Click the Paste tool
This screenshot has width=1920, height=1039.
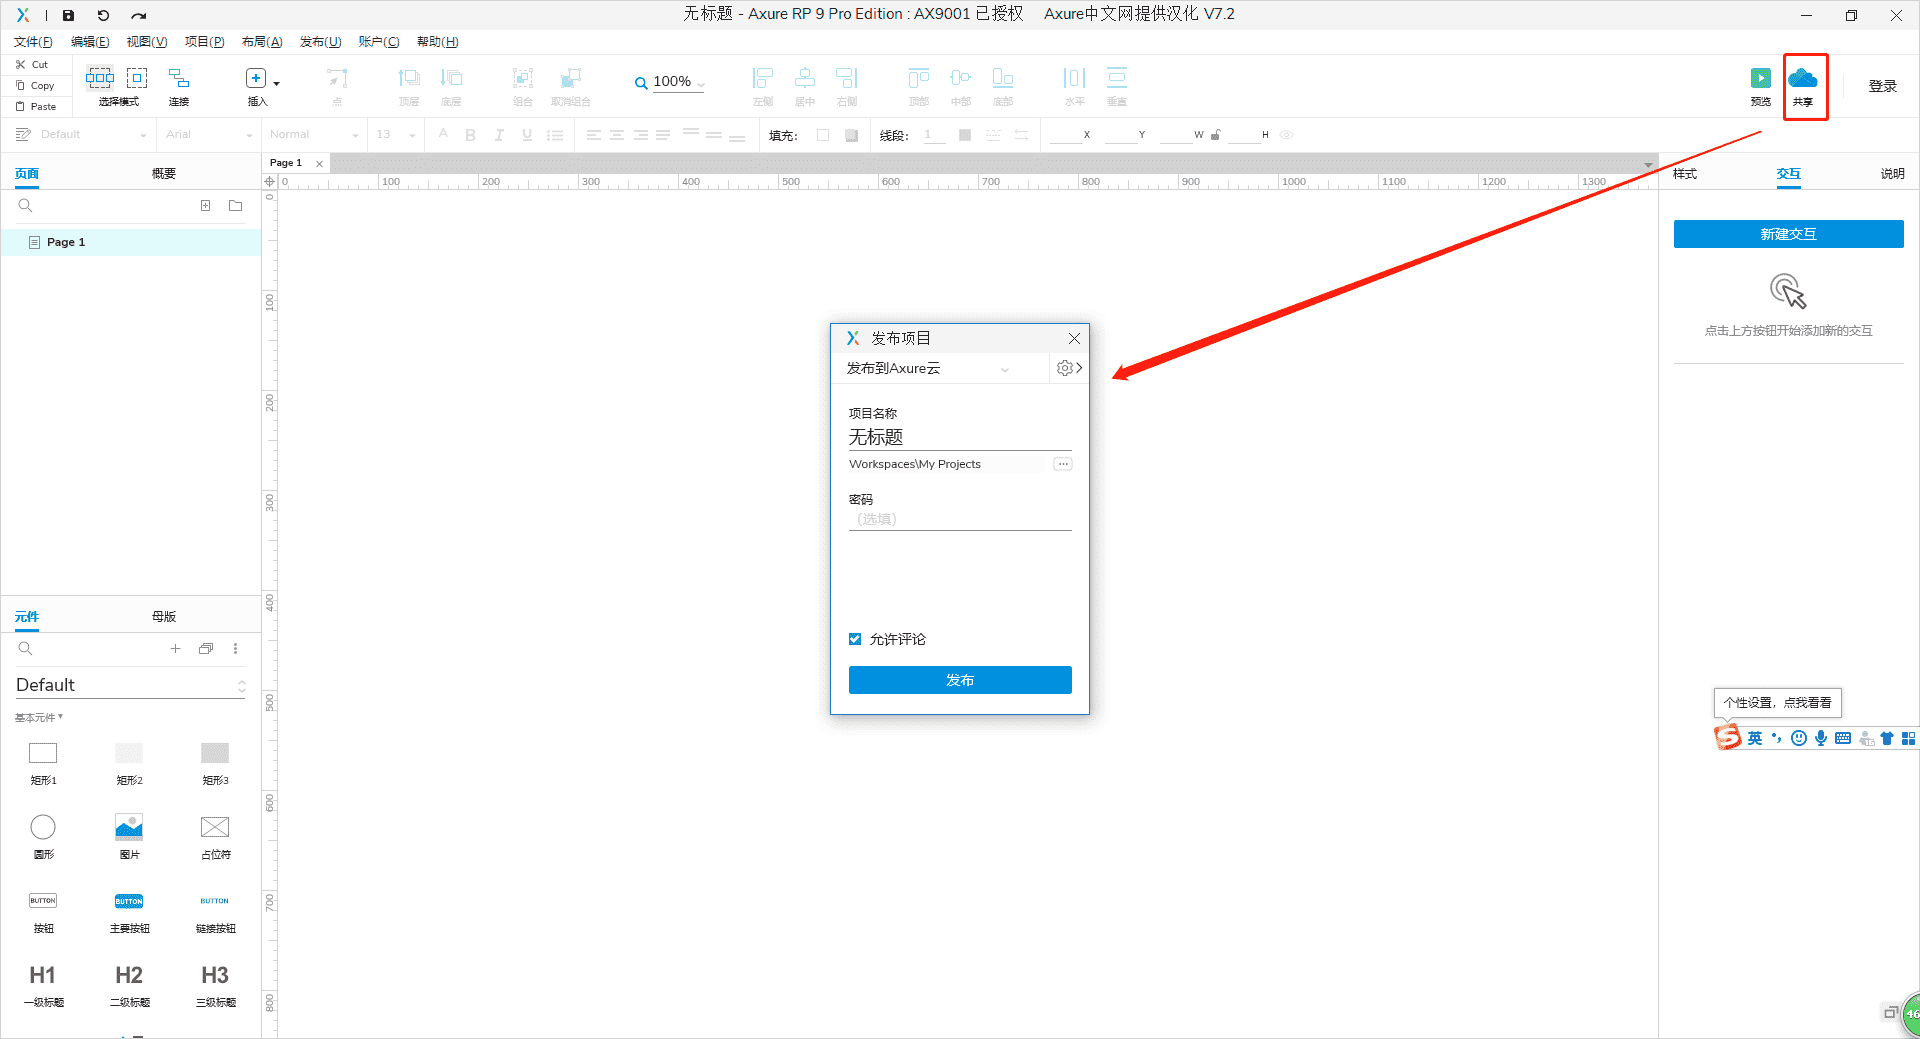(x=36, y=106)
